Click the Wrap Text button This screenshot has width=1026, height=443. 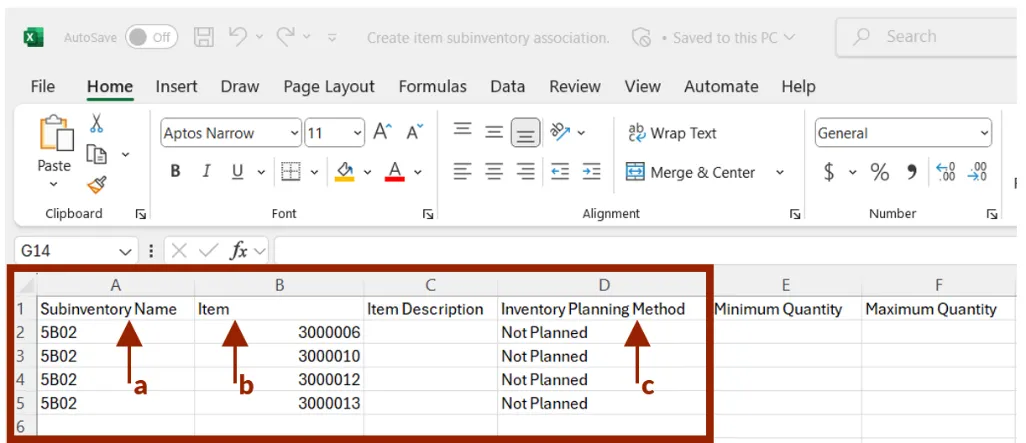point(672,133)
